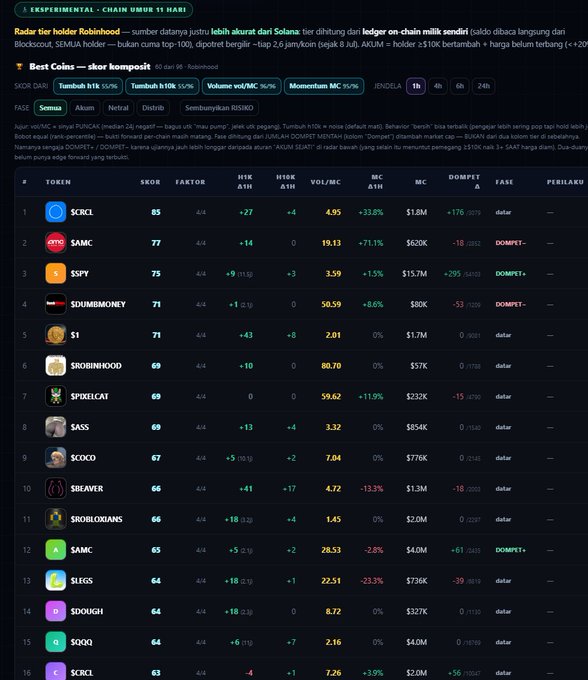Click the orange $SPY token icon

click(56, 274)
